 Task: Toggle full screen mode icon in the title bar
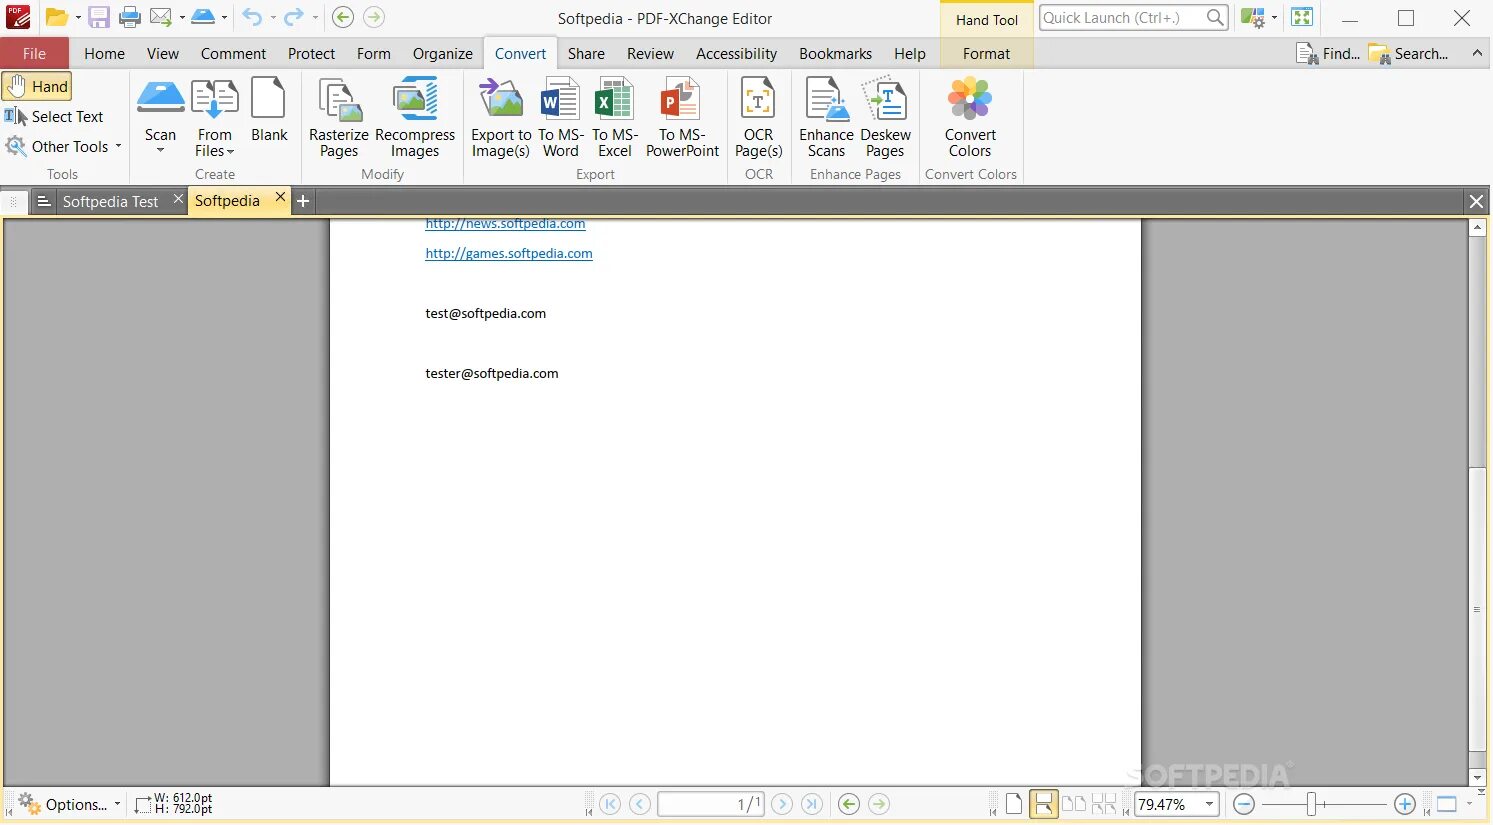coord(1302,17)
